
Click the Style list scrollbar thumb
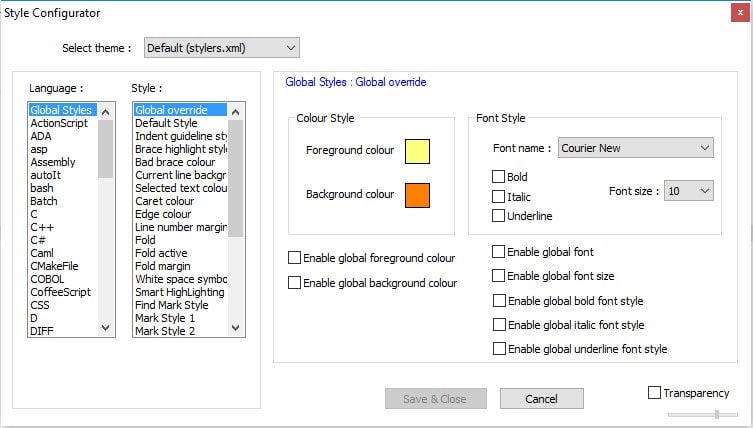235,179
